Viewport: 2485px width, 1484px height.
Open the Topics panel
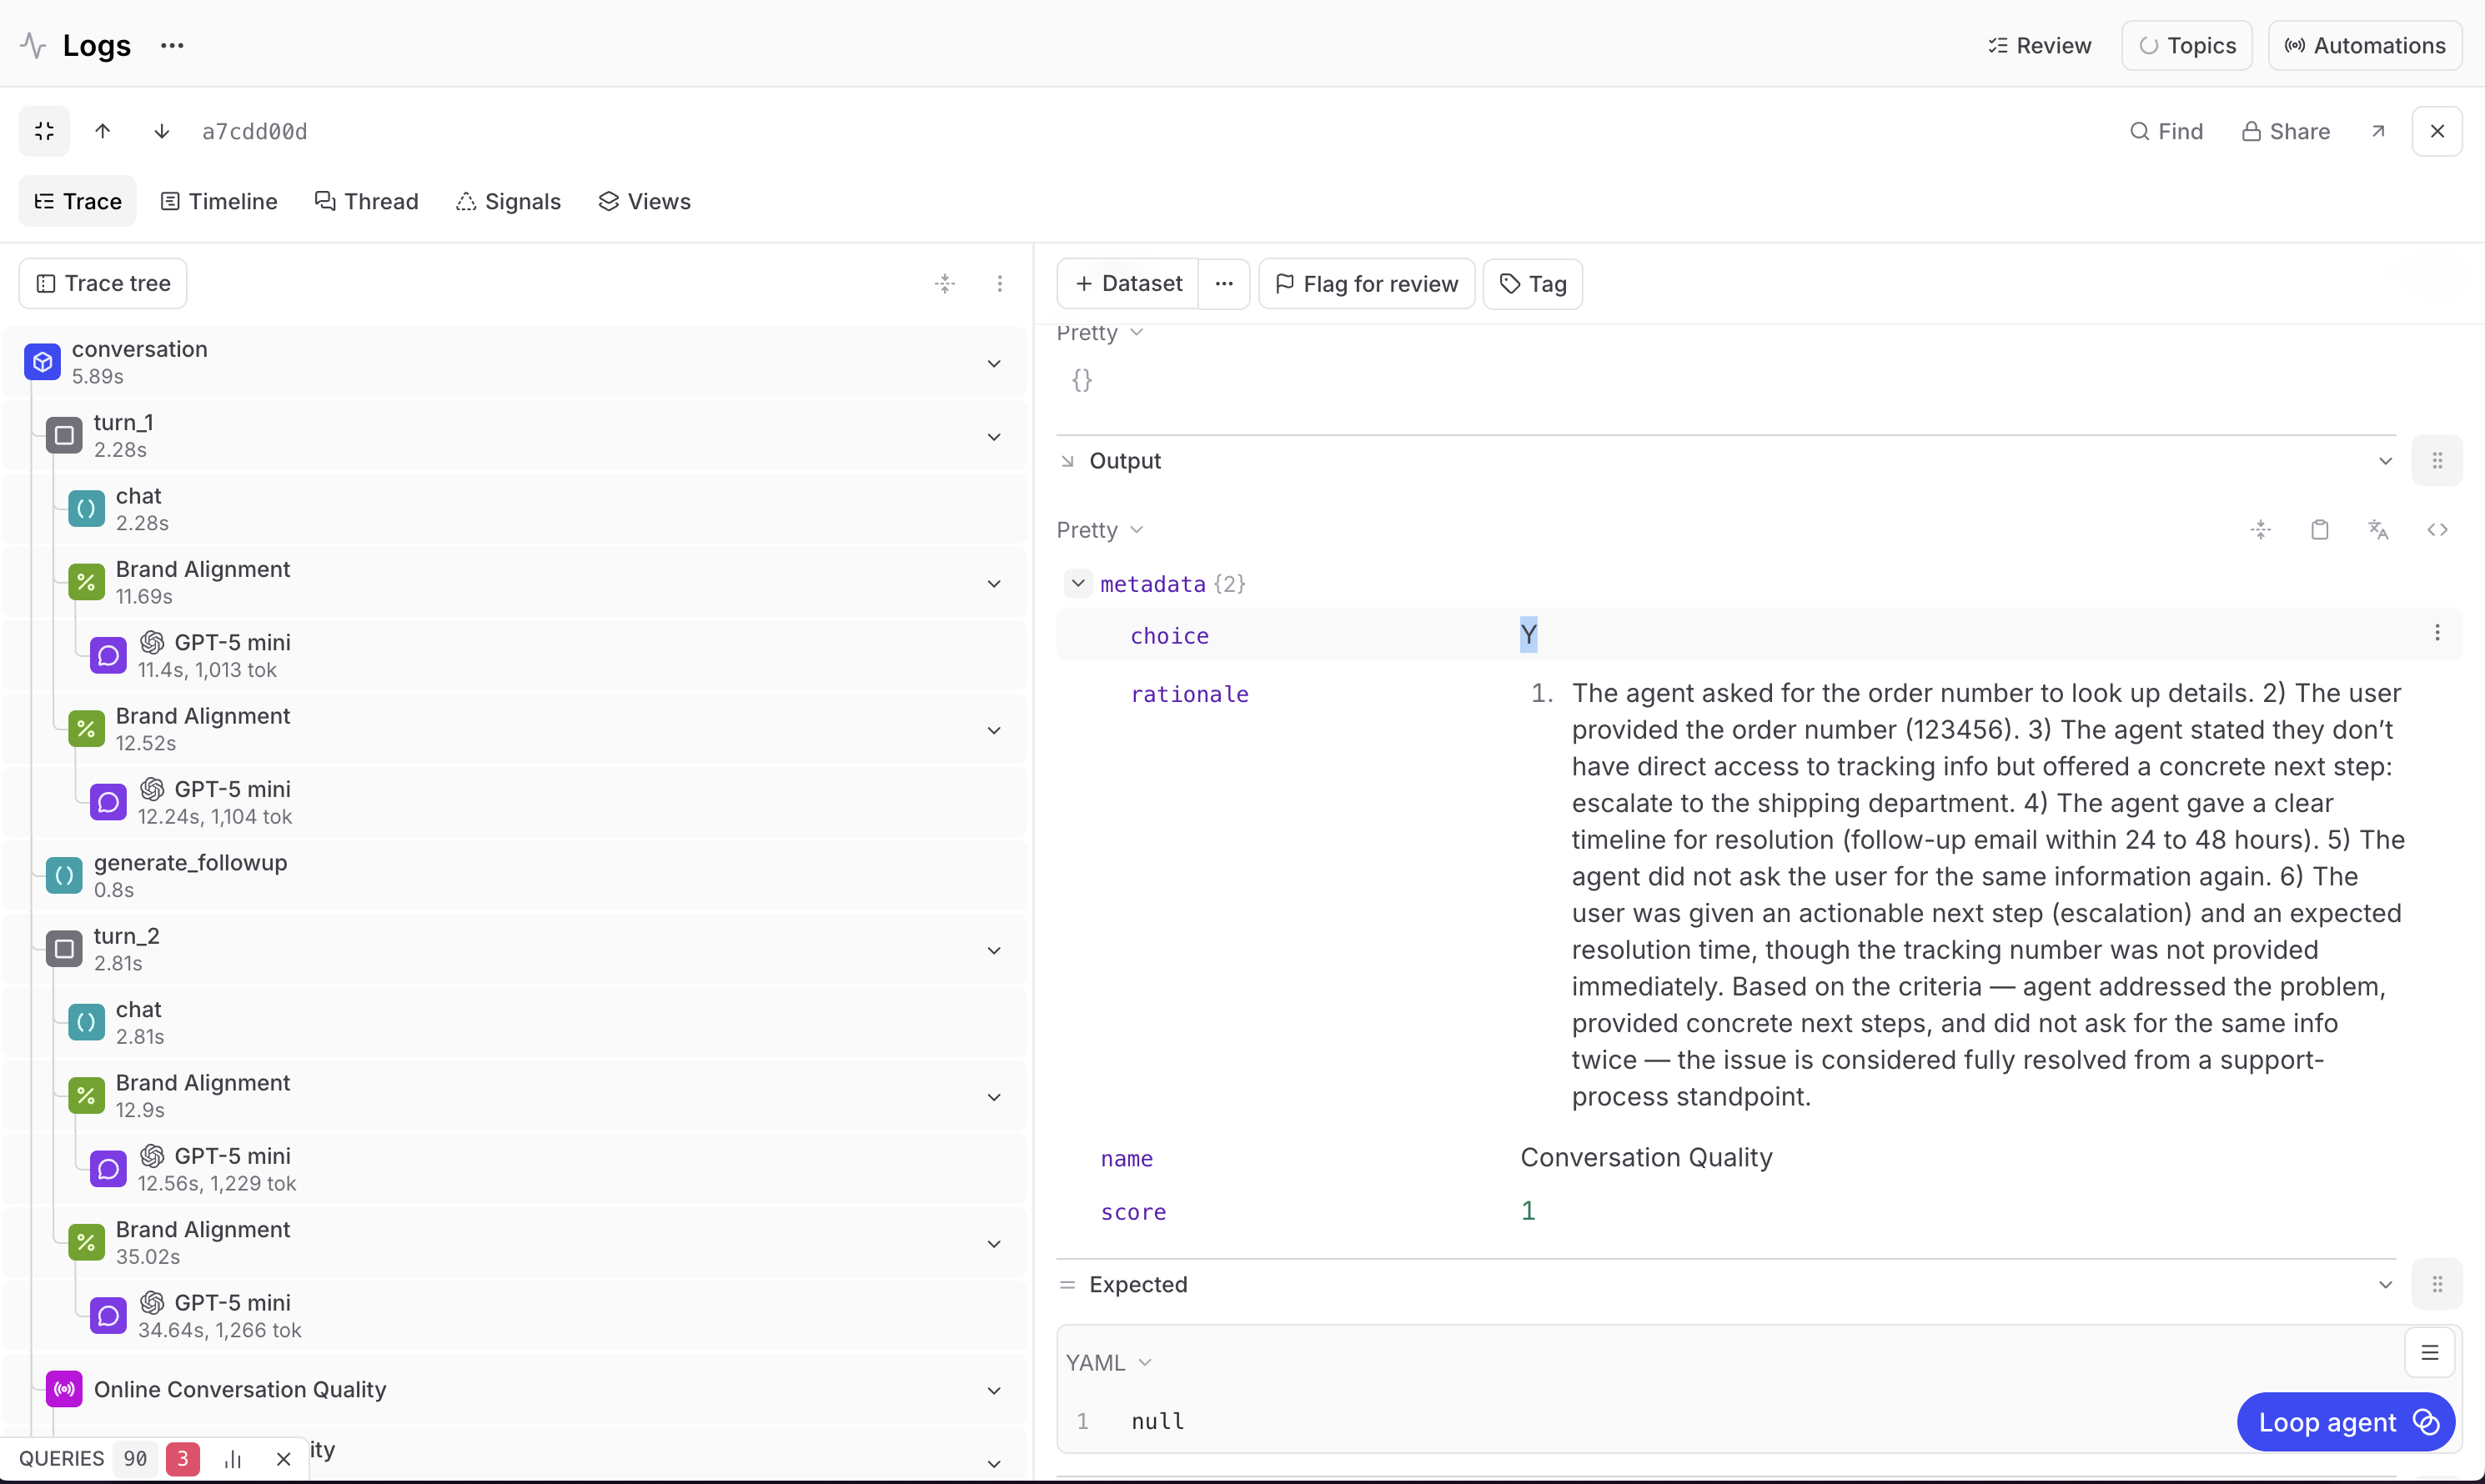coord(2187,45)
